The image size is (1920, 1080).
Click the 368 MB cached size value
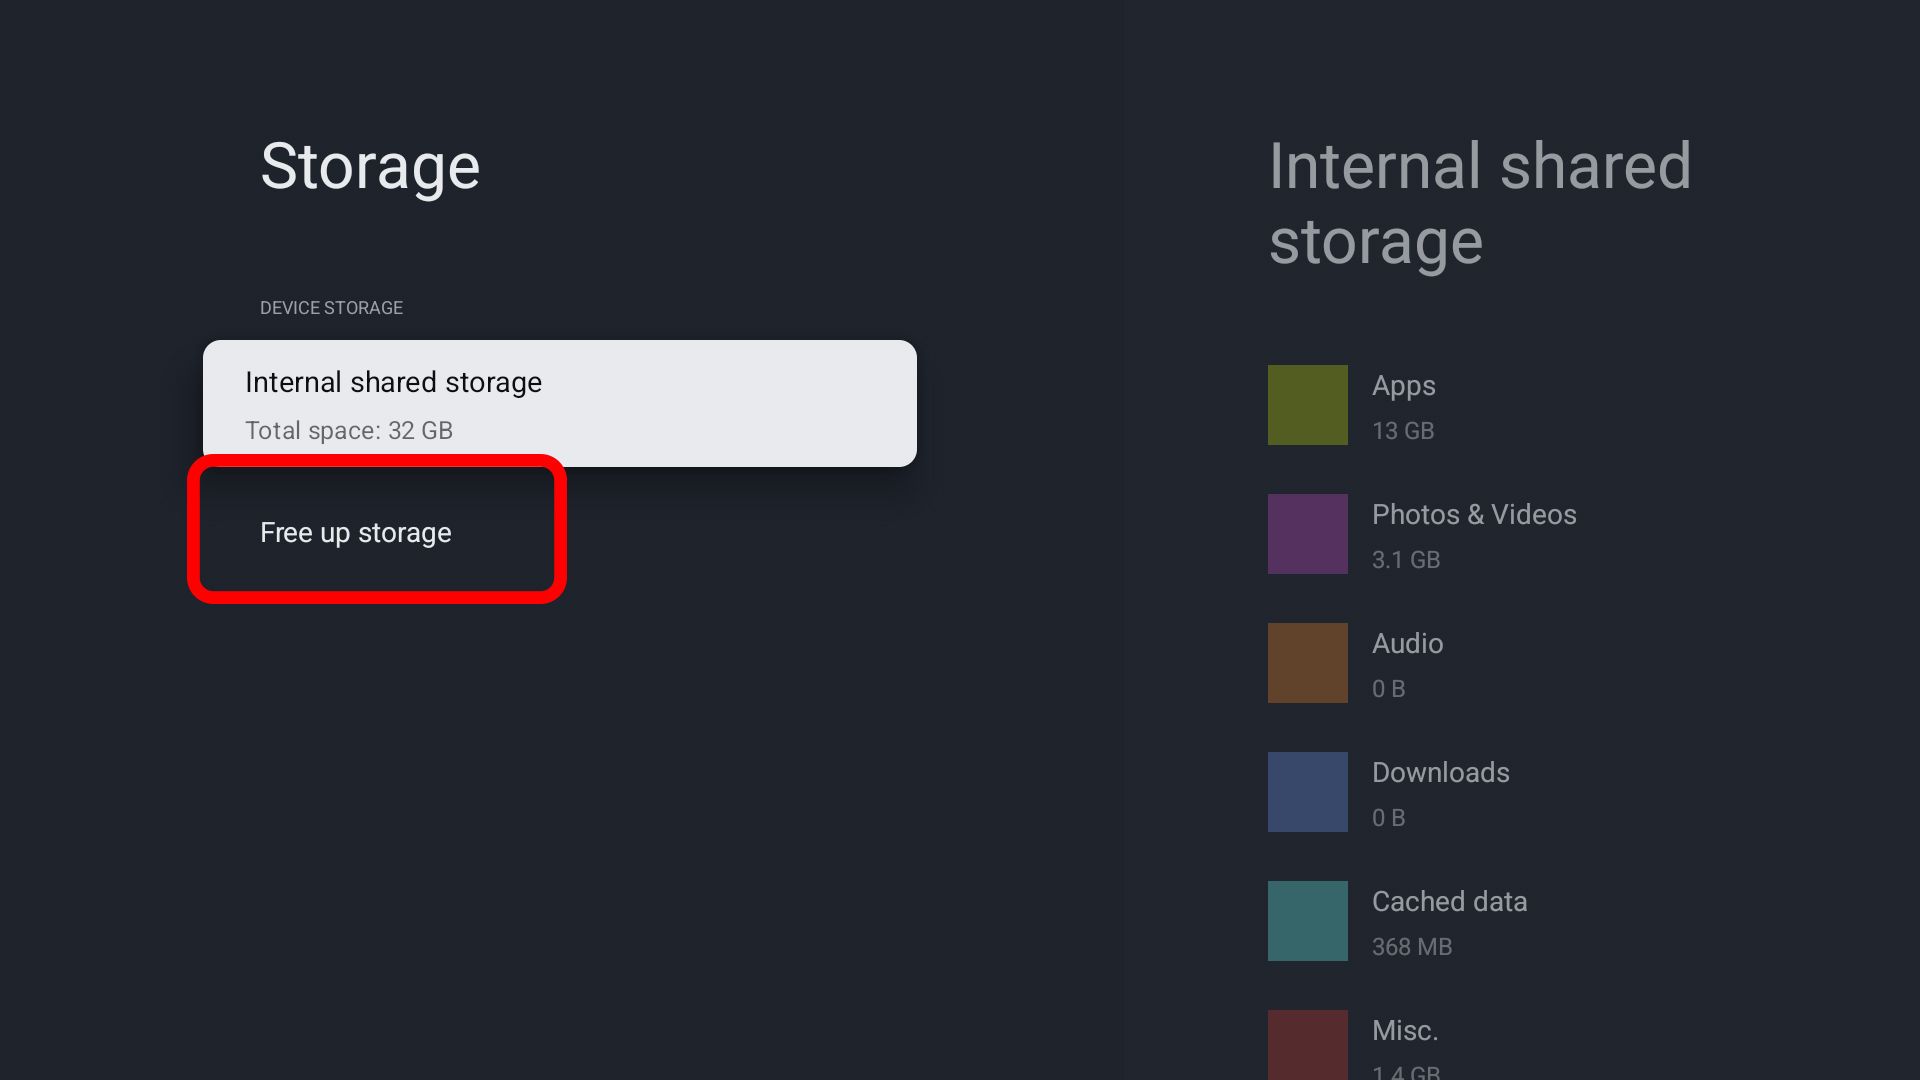pyautogui.click(x=1412, y=947)
